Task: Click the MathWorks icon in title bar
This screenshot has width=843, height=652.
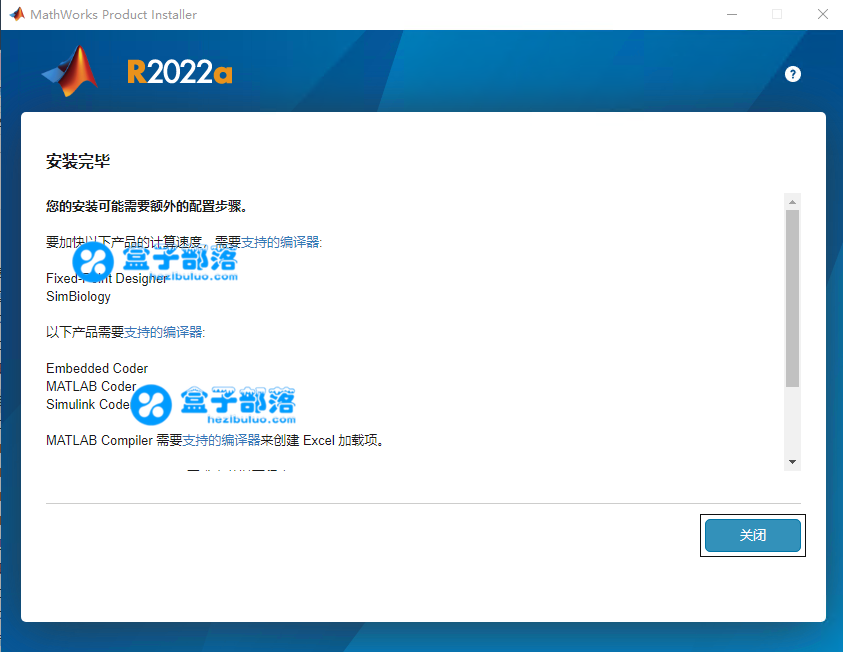Action: coord(17,14)
